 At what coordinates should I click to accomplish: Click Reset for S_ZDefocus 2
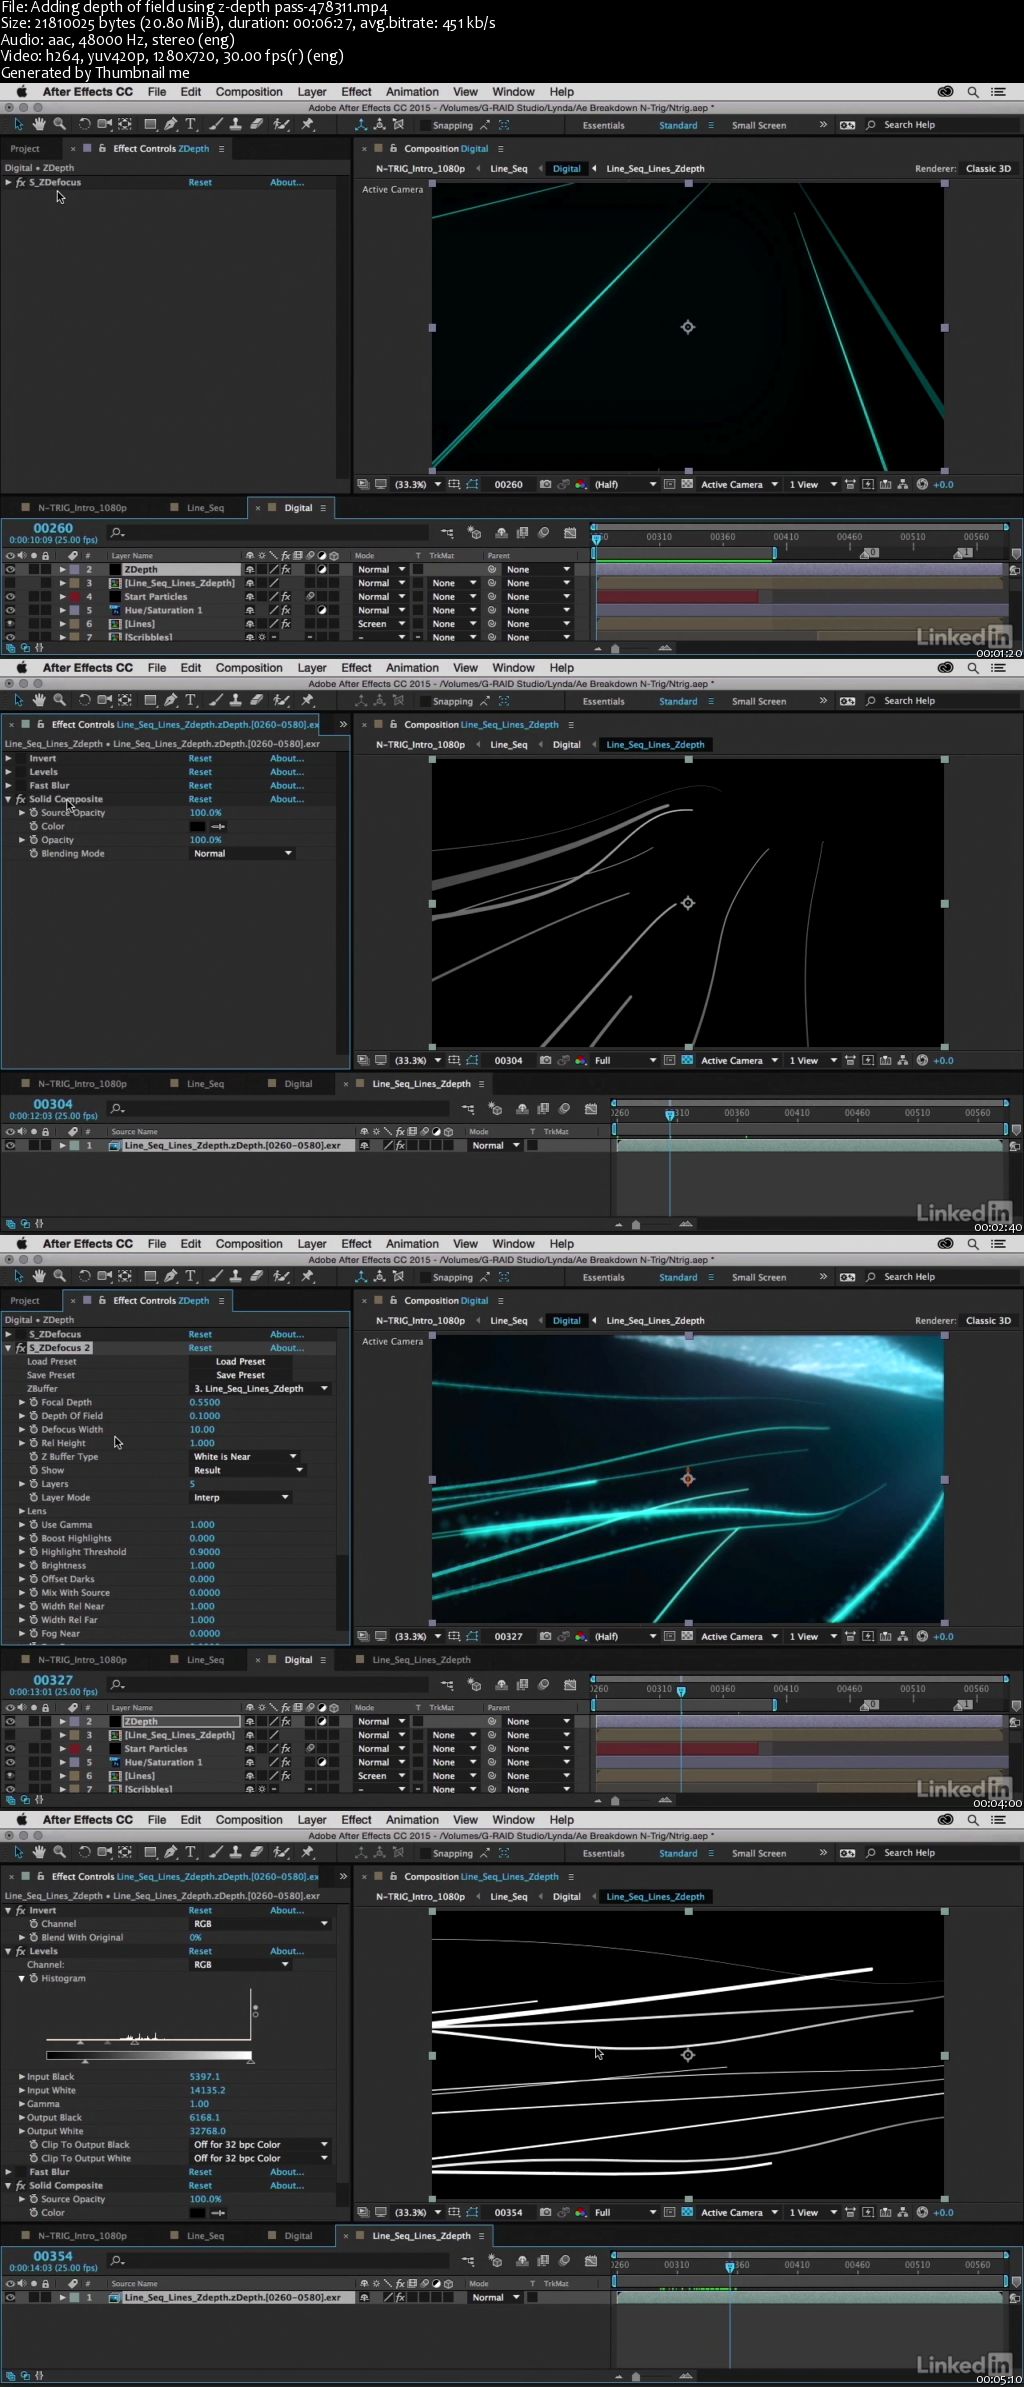(200, 1348)
